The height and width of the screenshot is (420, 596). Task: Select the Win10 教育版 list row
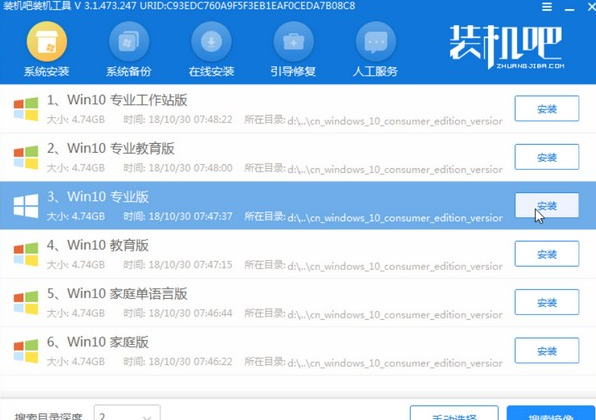point(298,254)
